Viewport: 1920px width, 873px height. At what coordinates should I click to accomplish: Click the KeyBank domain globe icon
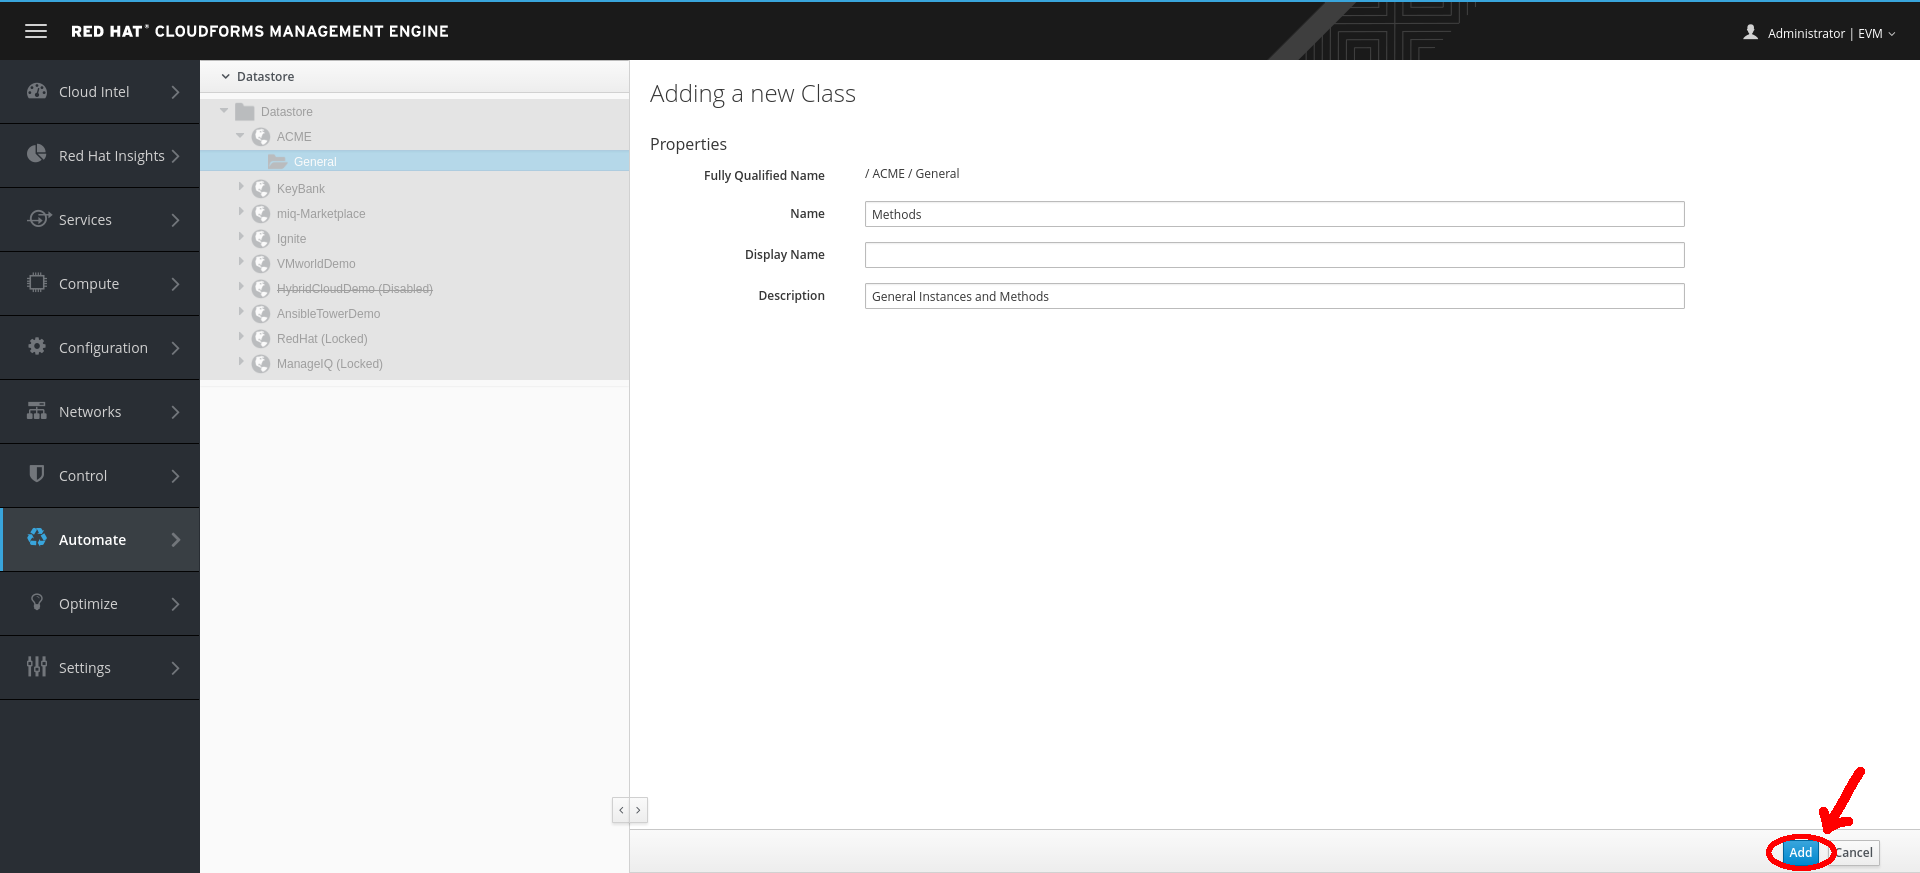pos(261,189)
